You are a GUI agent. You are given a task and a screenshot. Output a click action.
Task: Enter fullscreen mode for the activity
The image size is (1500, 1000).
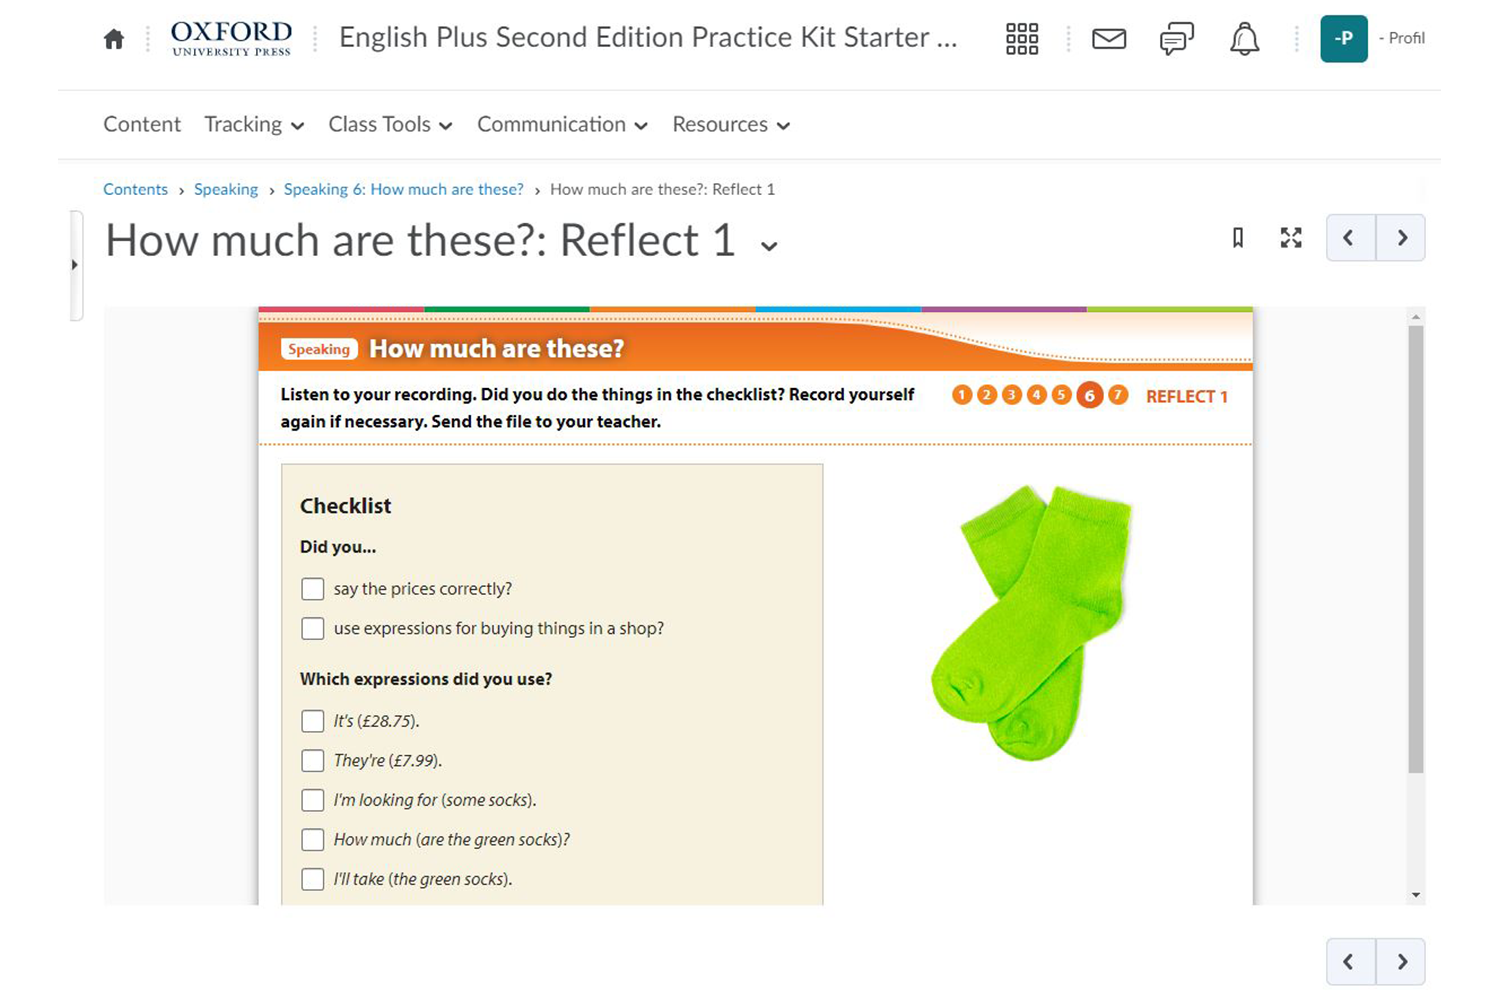point(1291,238)
